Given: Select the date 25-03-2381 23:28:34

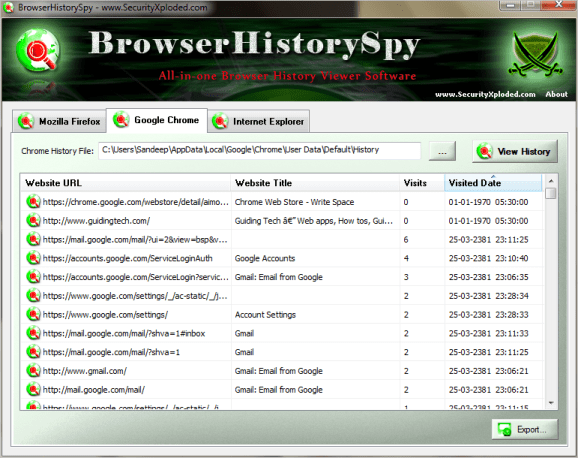Looking at the screenshot, I should pyautogui.click(x=488, y=296).
